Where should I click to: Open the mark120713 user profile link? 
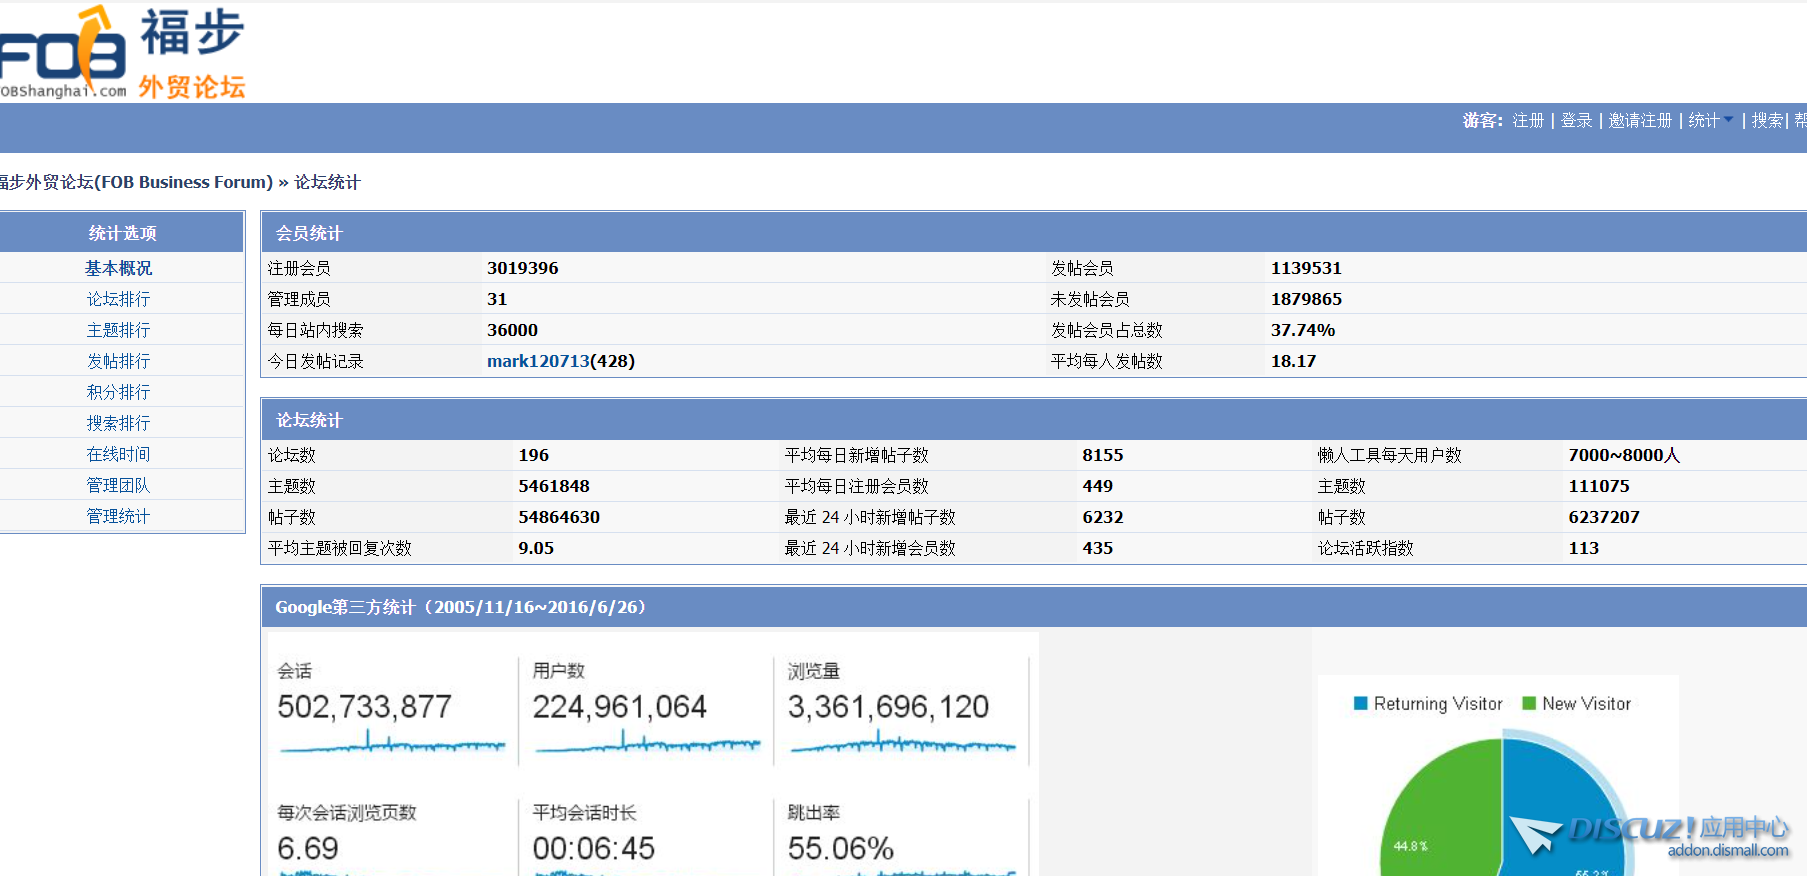click(538, 361)
